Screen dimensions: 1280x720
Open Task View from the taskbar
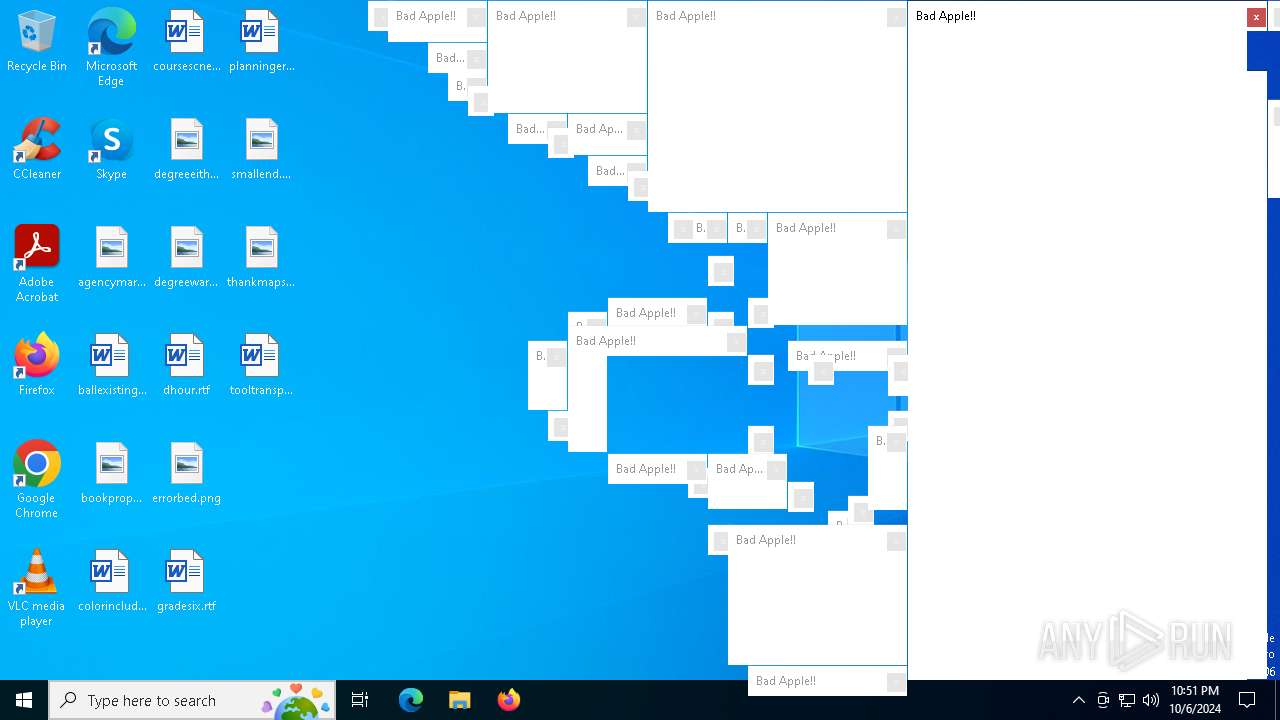click(360, 700)
